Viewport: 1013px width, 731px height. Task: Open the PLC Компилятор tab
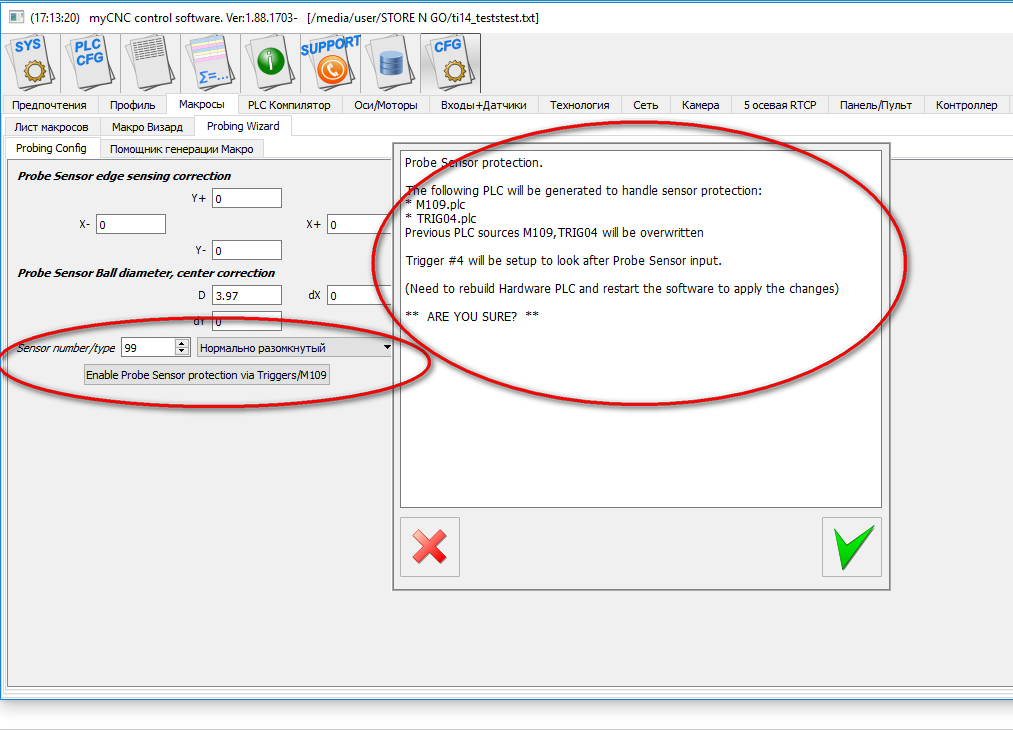click(x=289, y=105)
